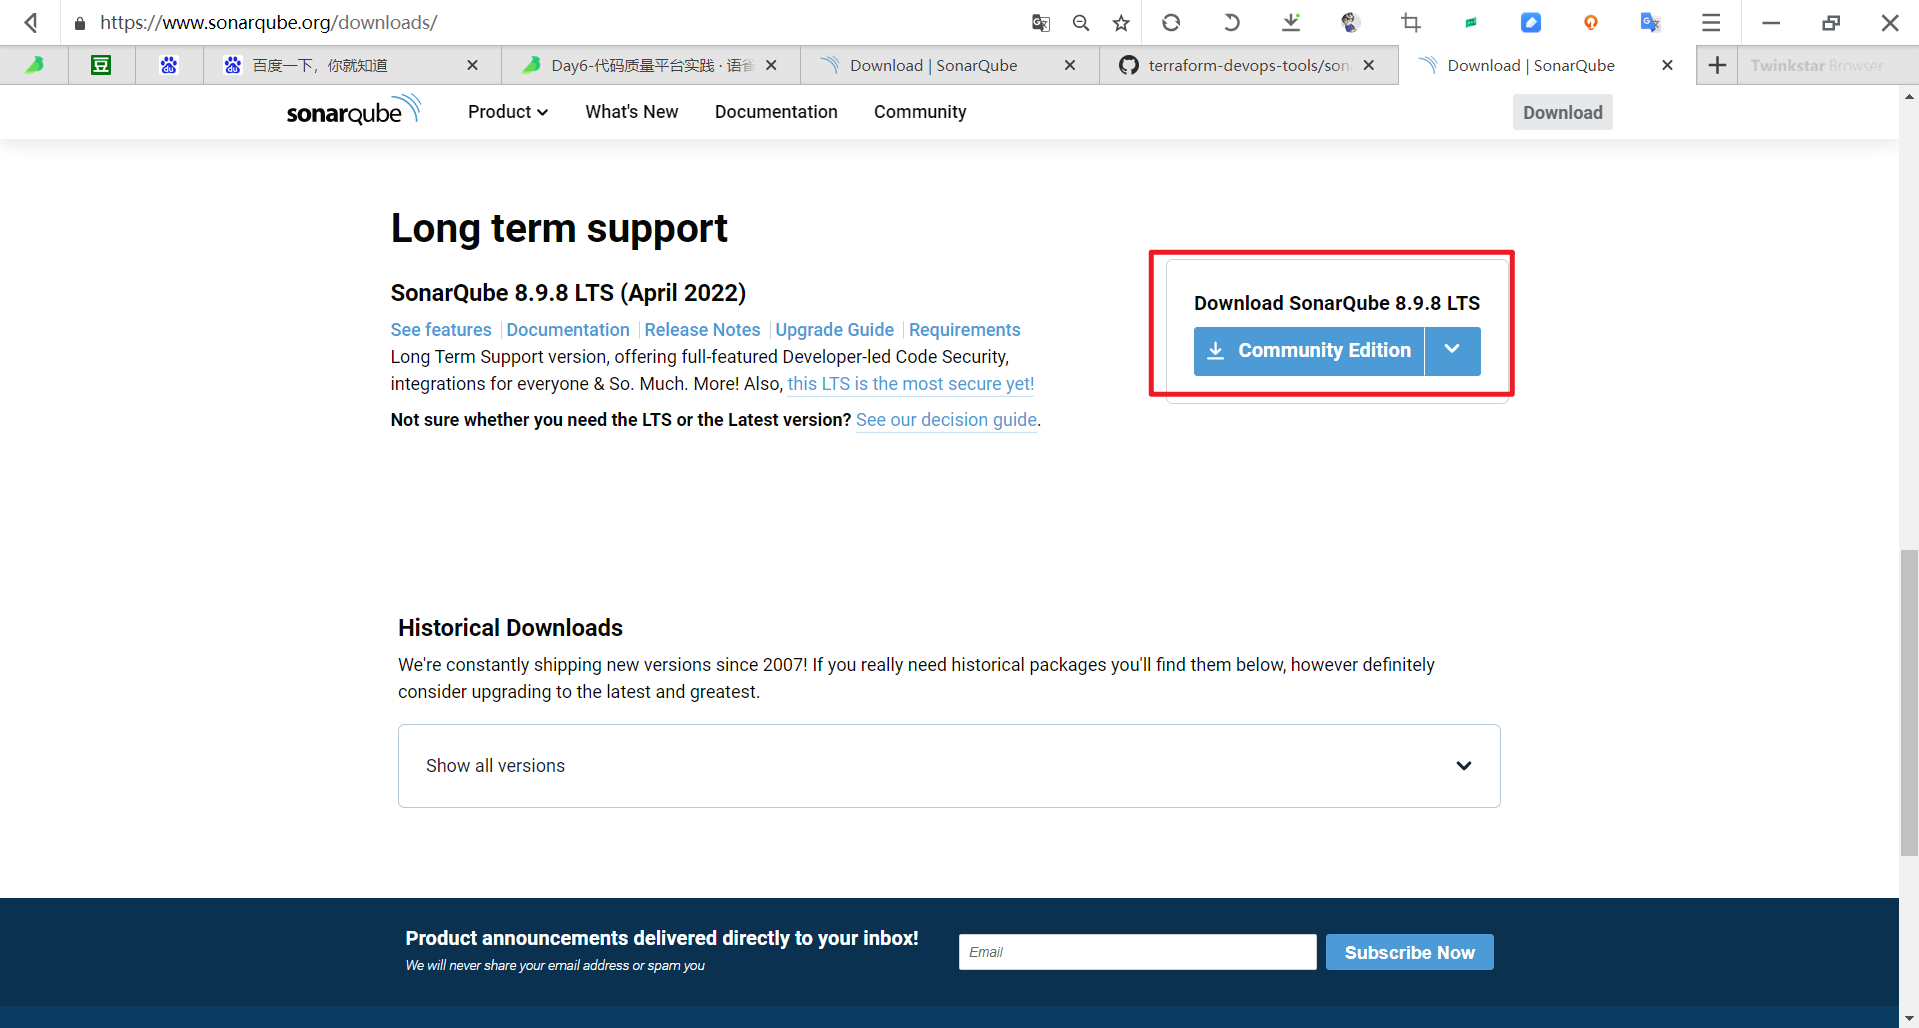The height and width of the screenshot is (1028, 1919).
Task: Open the Requirements link
Action: 964,330
